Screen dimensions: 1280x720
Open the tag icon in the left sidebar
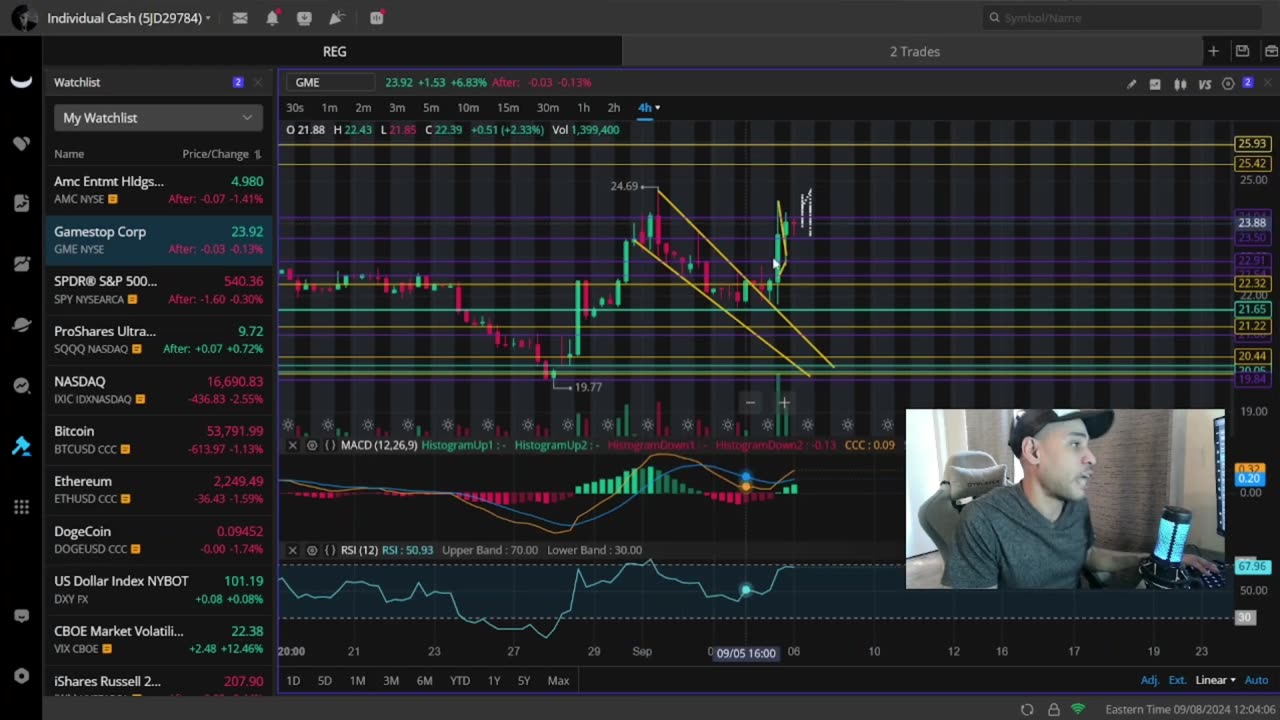coord(21,143)
